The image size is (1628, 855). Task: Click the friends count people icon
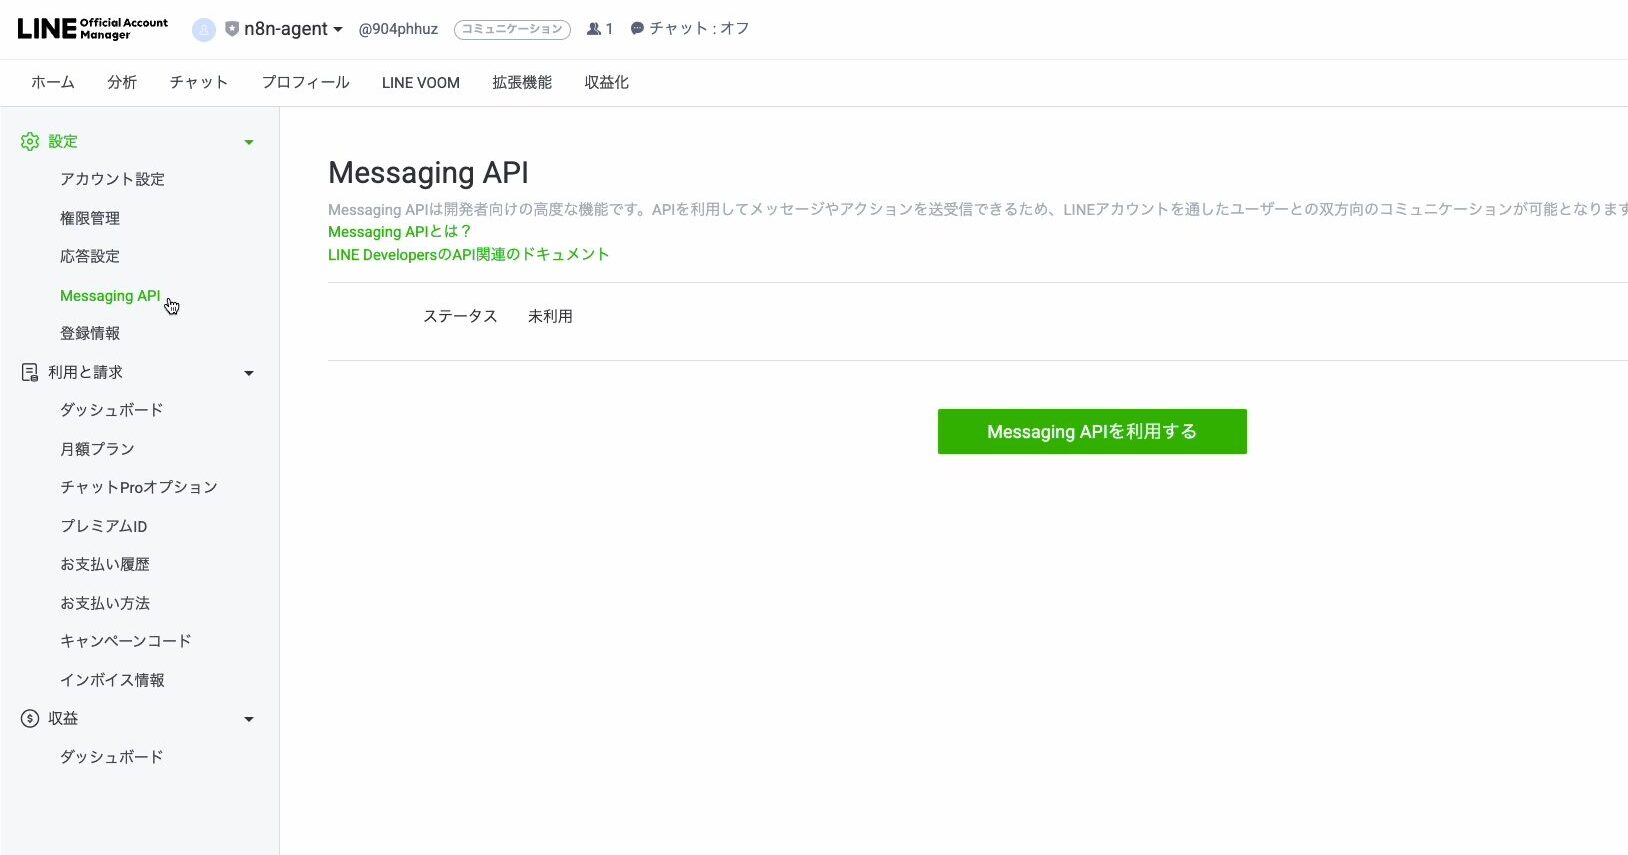tap(594, 29)
